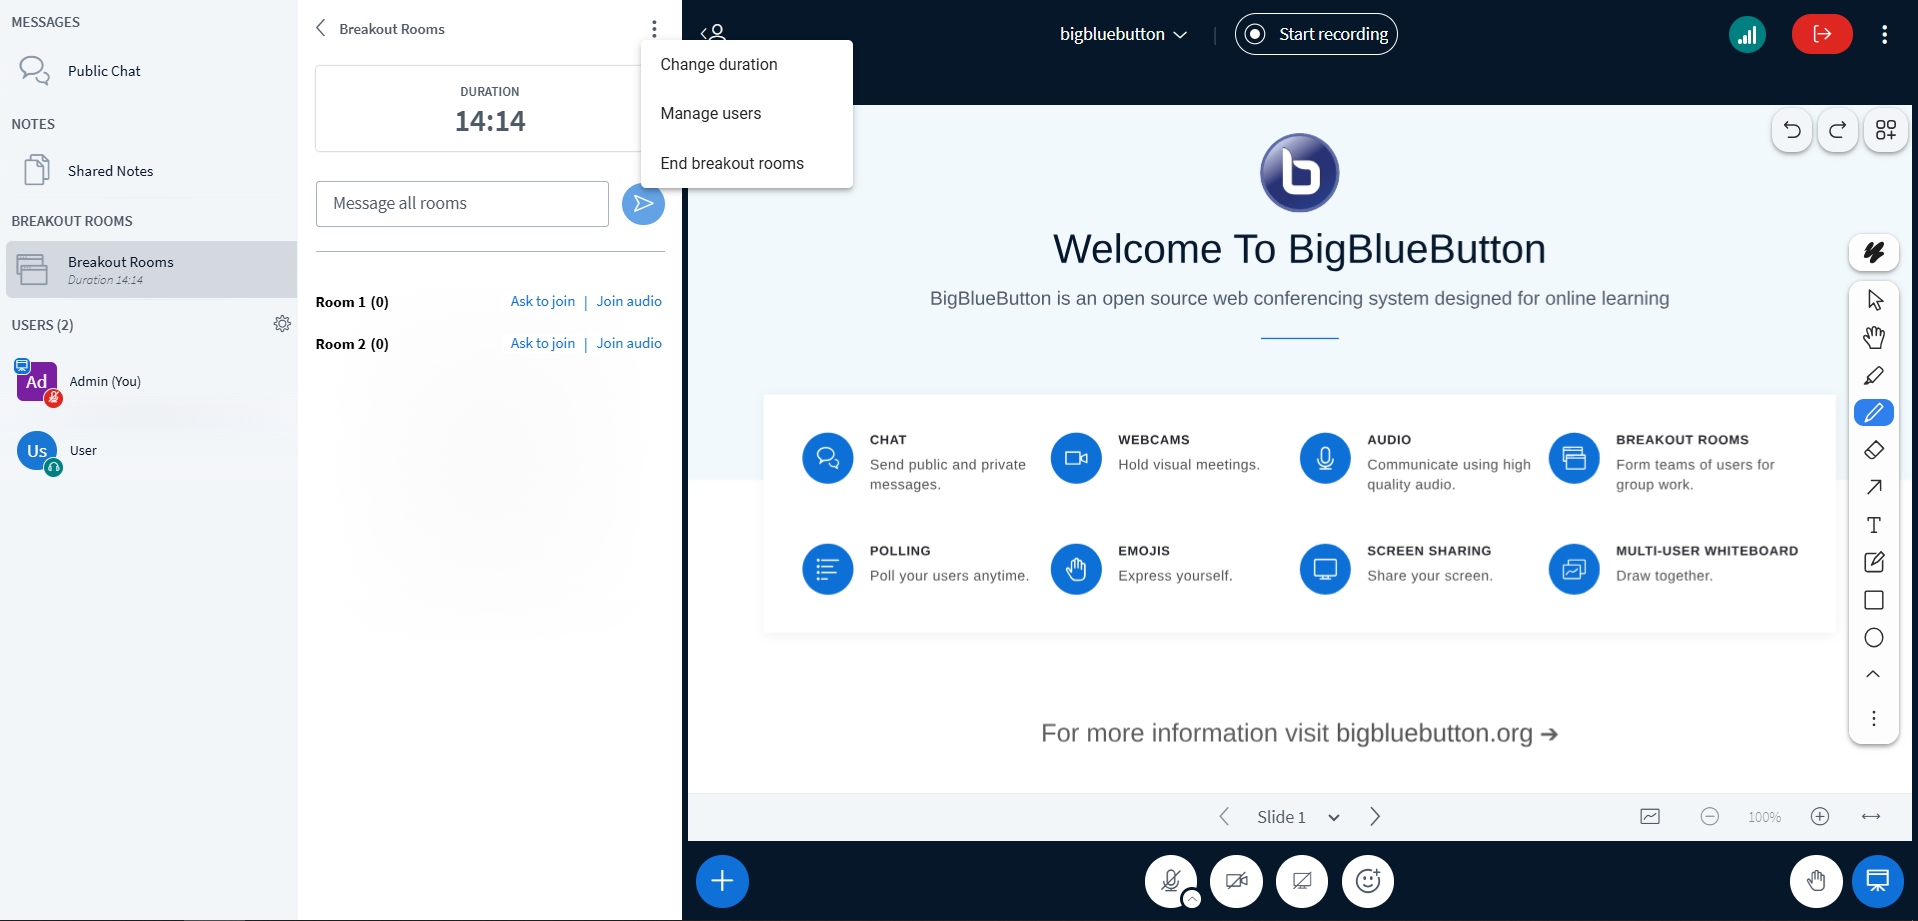Screen dimensions: 1918x921
Task: Select the Sticky note tool
Action: (1874, 562)
